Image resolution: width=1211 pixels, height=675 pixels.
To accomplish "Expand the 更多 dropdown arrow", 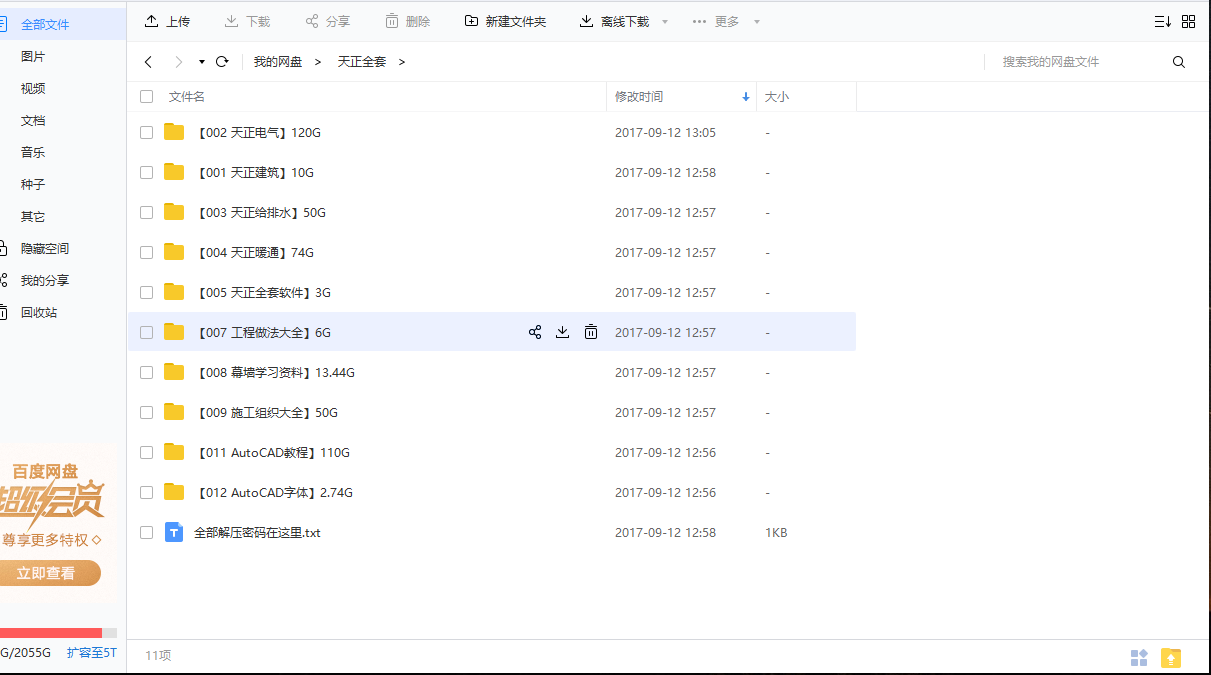I will point(756,22).
